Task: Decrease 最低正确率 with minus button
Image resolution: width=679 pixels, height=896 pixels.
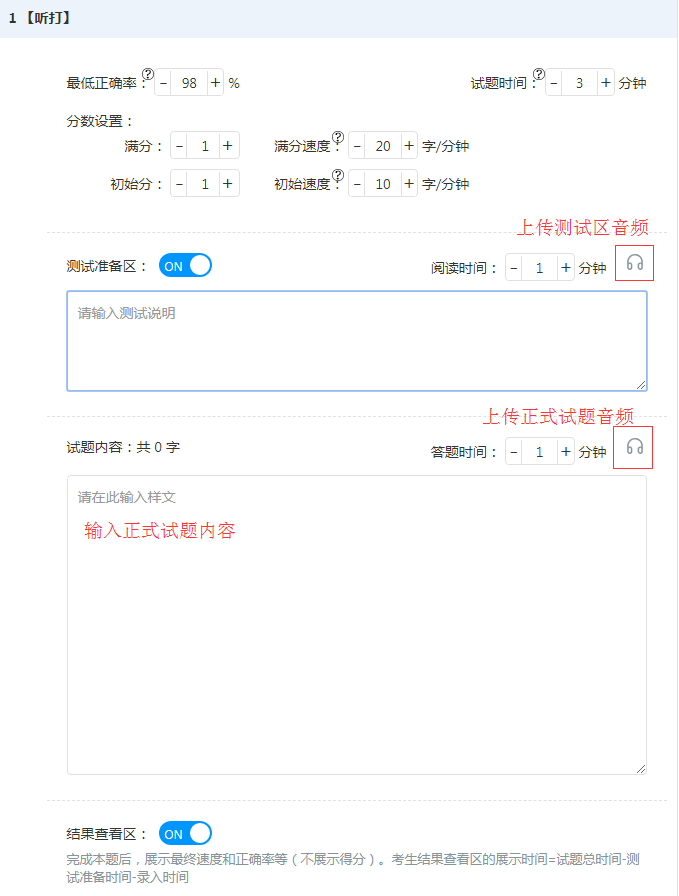Action: click(163, 83)
